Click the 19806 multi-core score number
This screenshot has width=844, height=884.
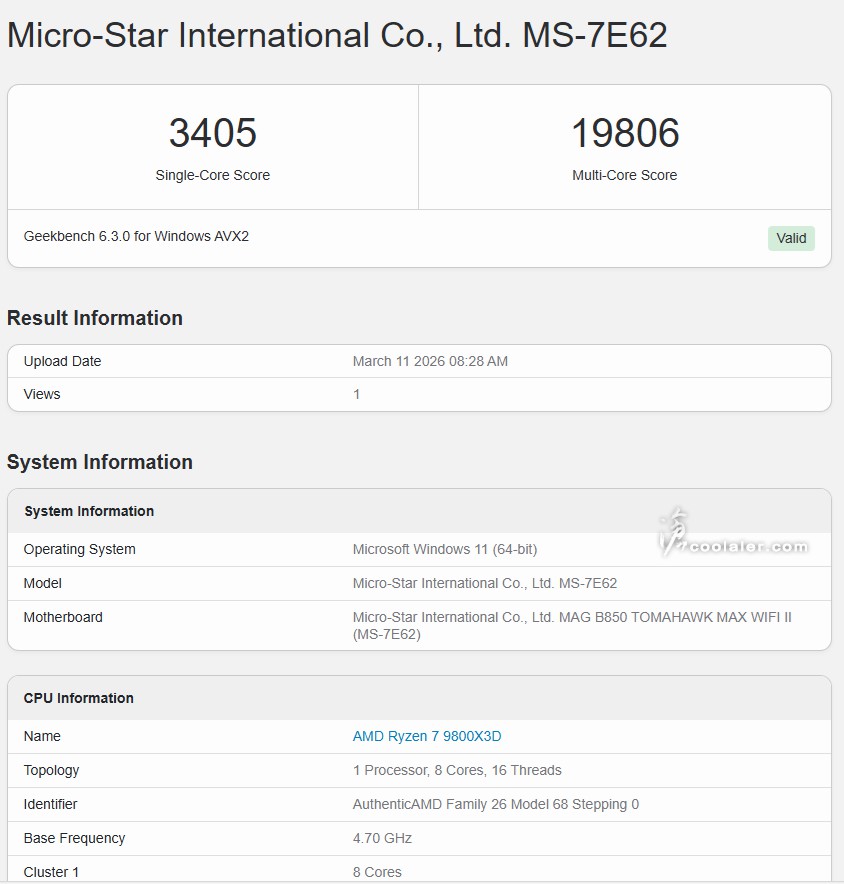624,133
